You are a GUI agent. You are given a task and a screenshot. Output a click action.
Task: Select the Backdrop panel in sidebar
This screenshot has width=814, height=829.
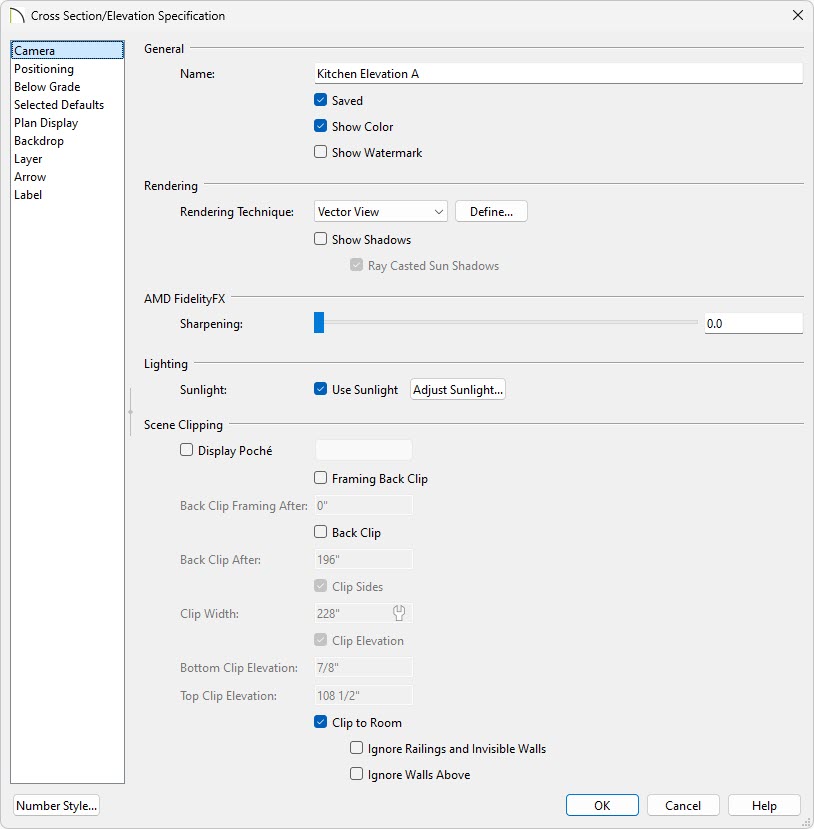tap(39, 141)
